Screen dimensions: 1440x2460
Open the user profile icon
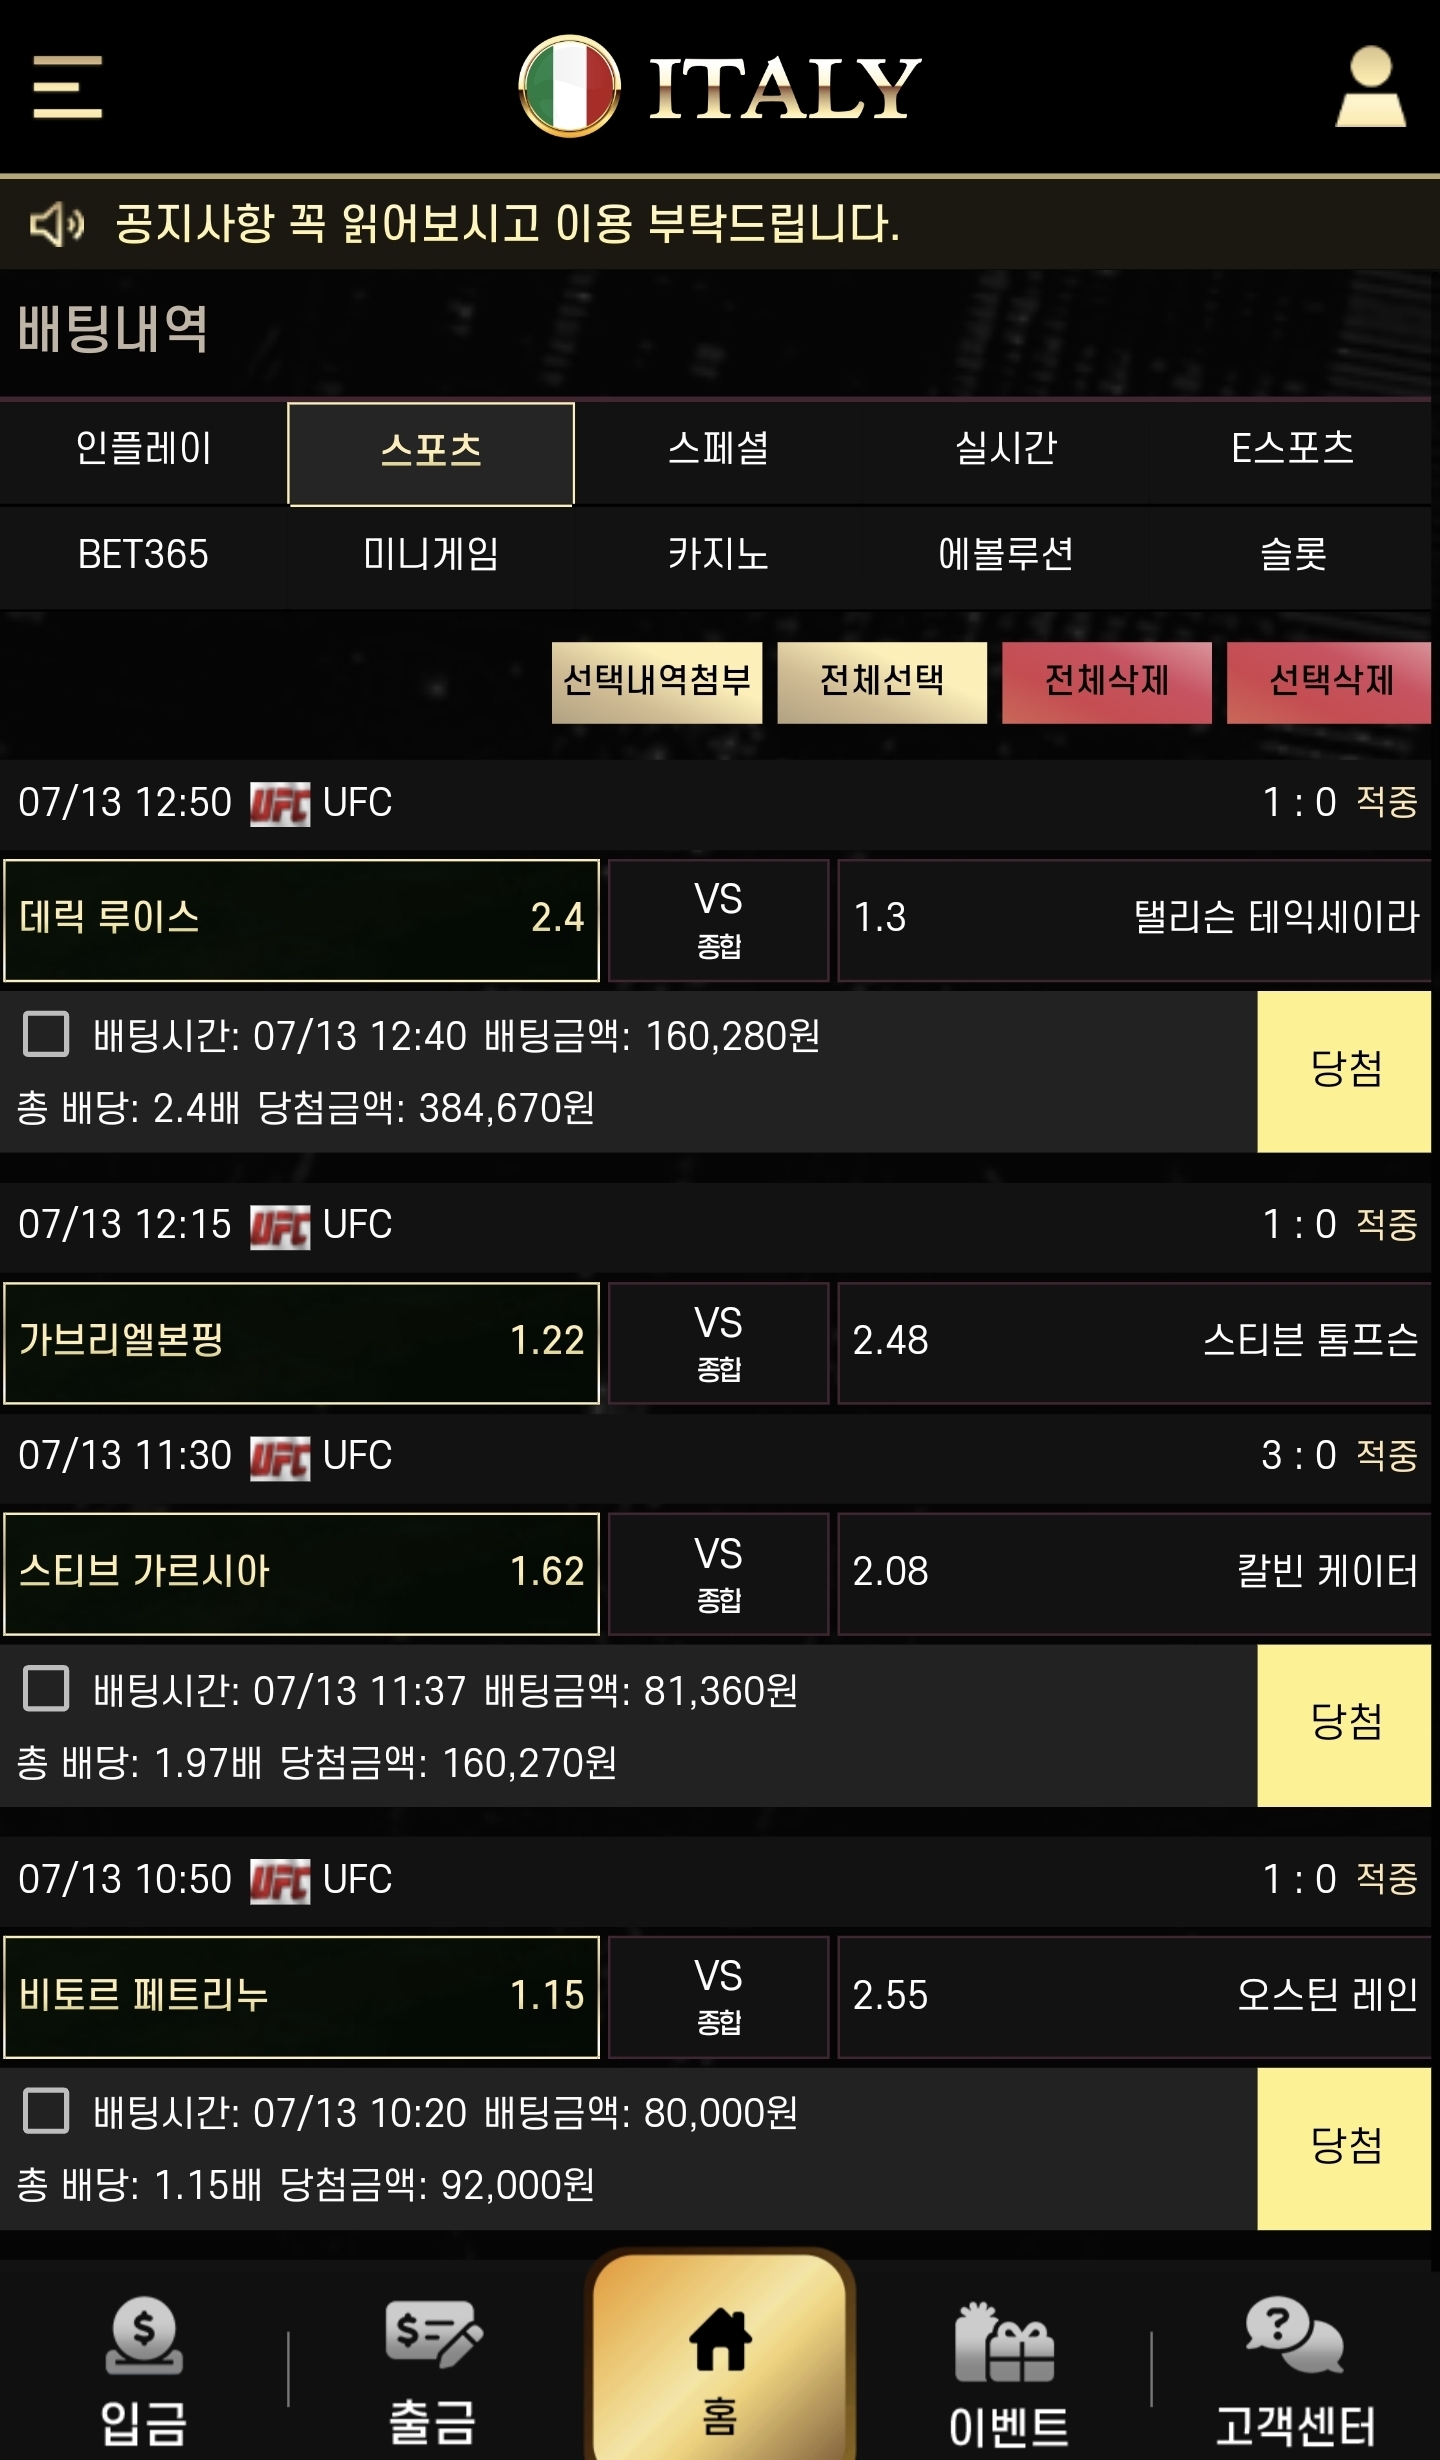point(1370,87)
